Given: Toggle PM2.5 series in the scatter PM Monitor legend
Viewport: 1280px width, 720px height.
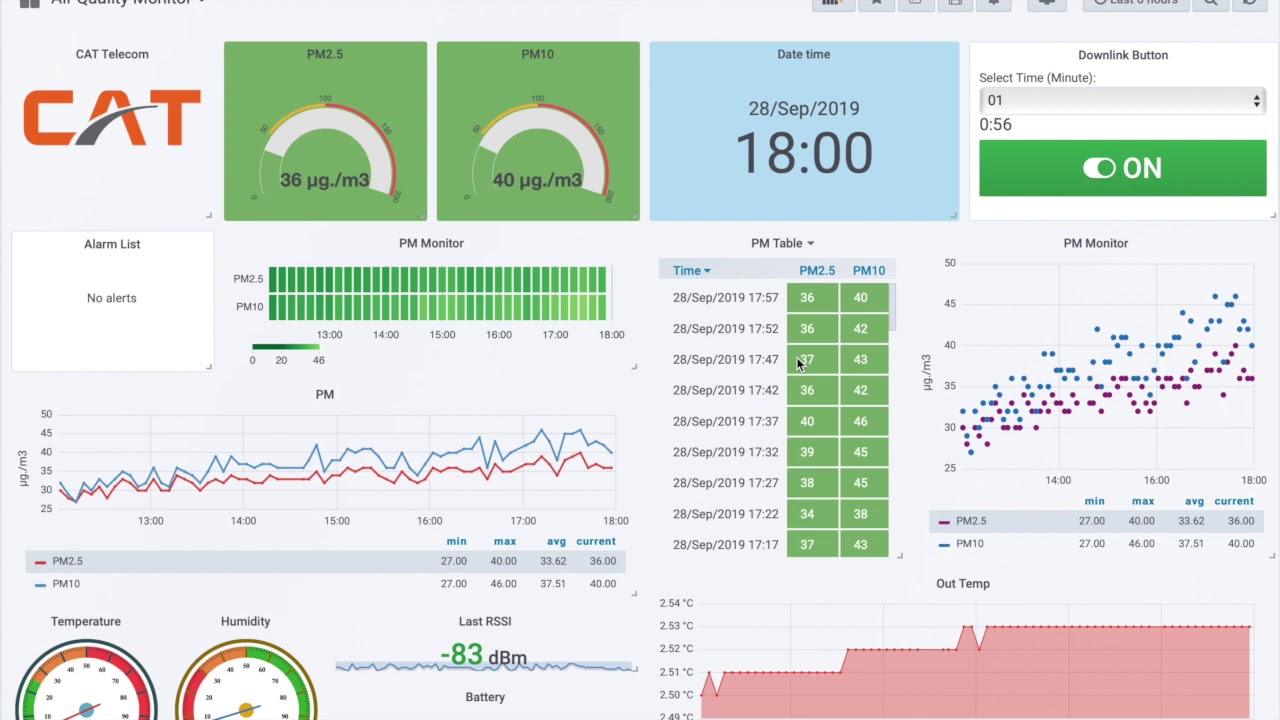Looking at the screenshot, I should click(971, 521).
